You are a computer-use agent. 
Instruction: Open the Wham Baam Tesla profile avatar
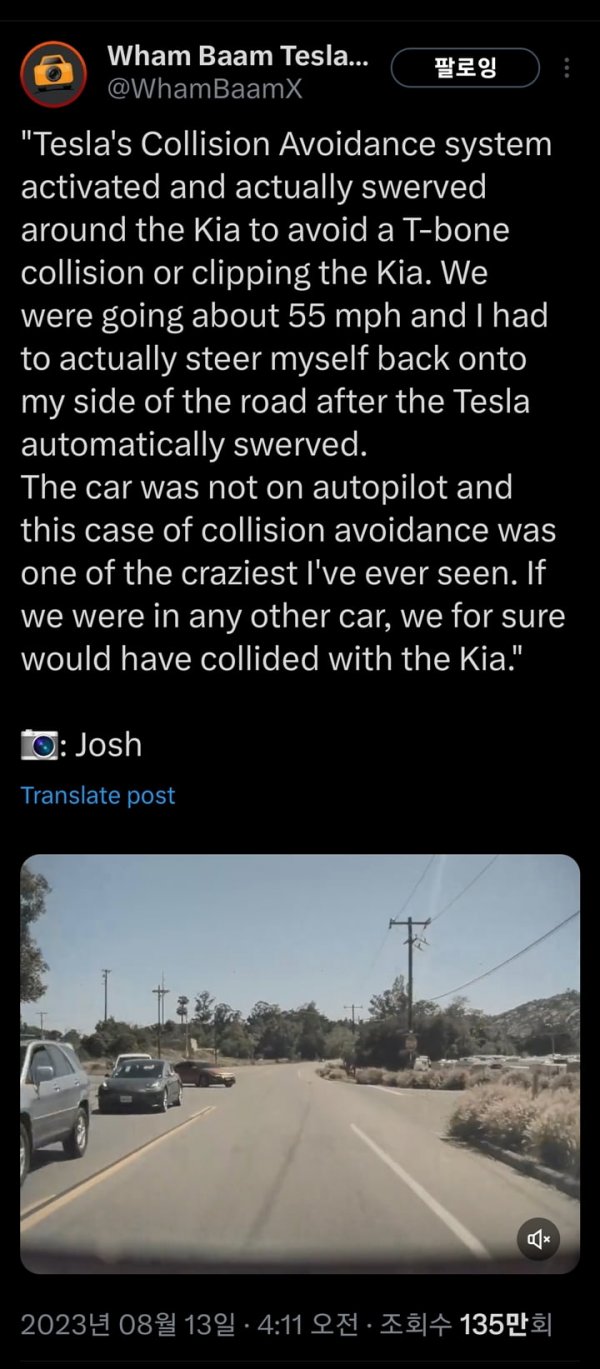55,73
